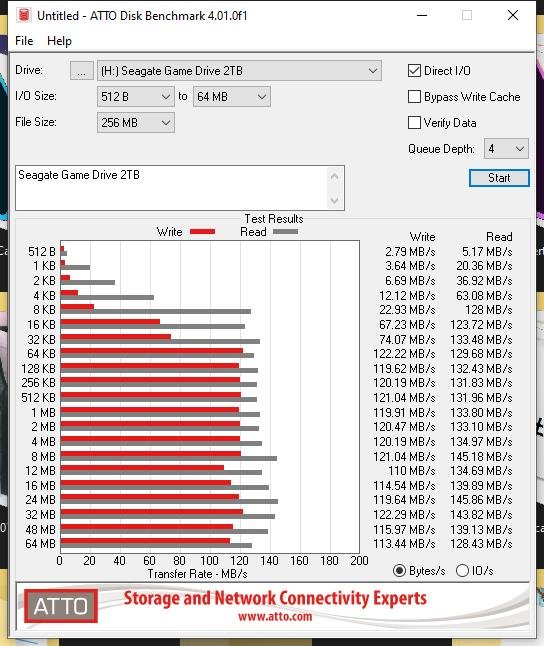Click the gray Read legend swatch
This screenshot has height=646, width=544.
[x=285, y=232]
